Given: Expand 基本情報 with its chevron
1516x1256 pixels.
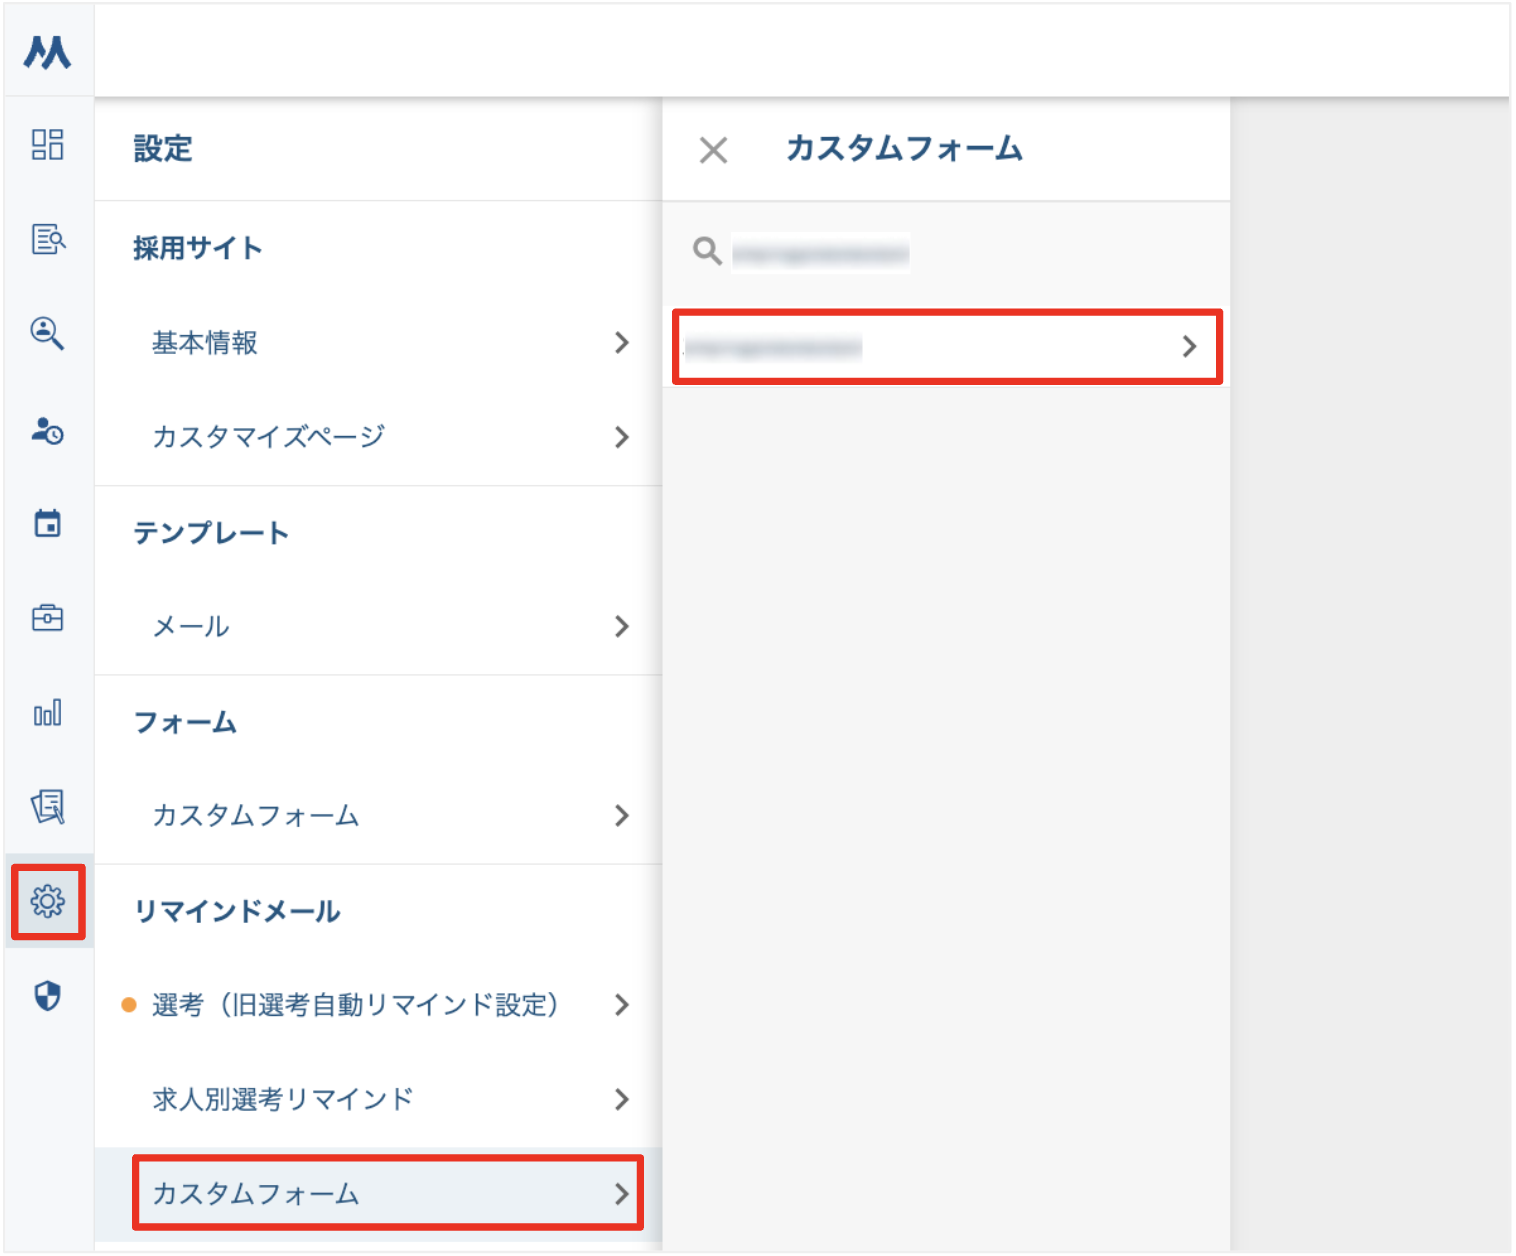Looking at the screenshot, I should point(622,343).
